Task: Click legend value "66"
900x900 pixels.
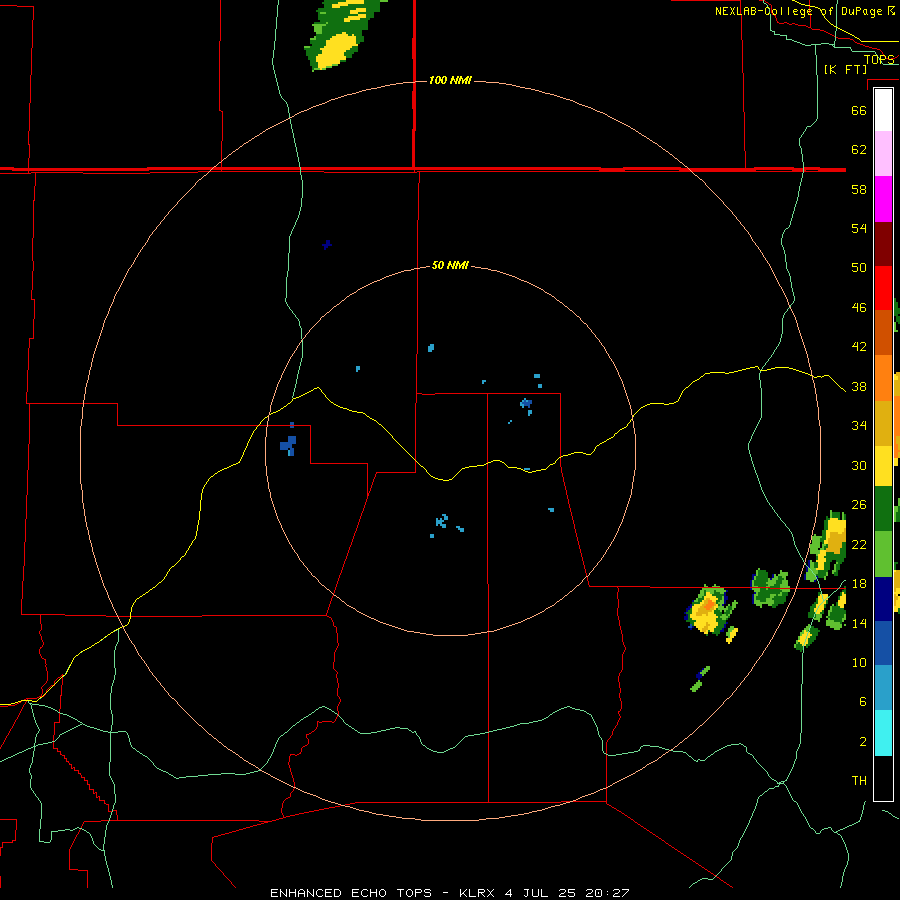Action: point(859,110)
